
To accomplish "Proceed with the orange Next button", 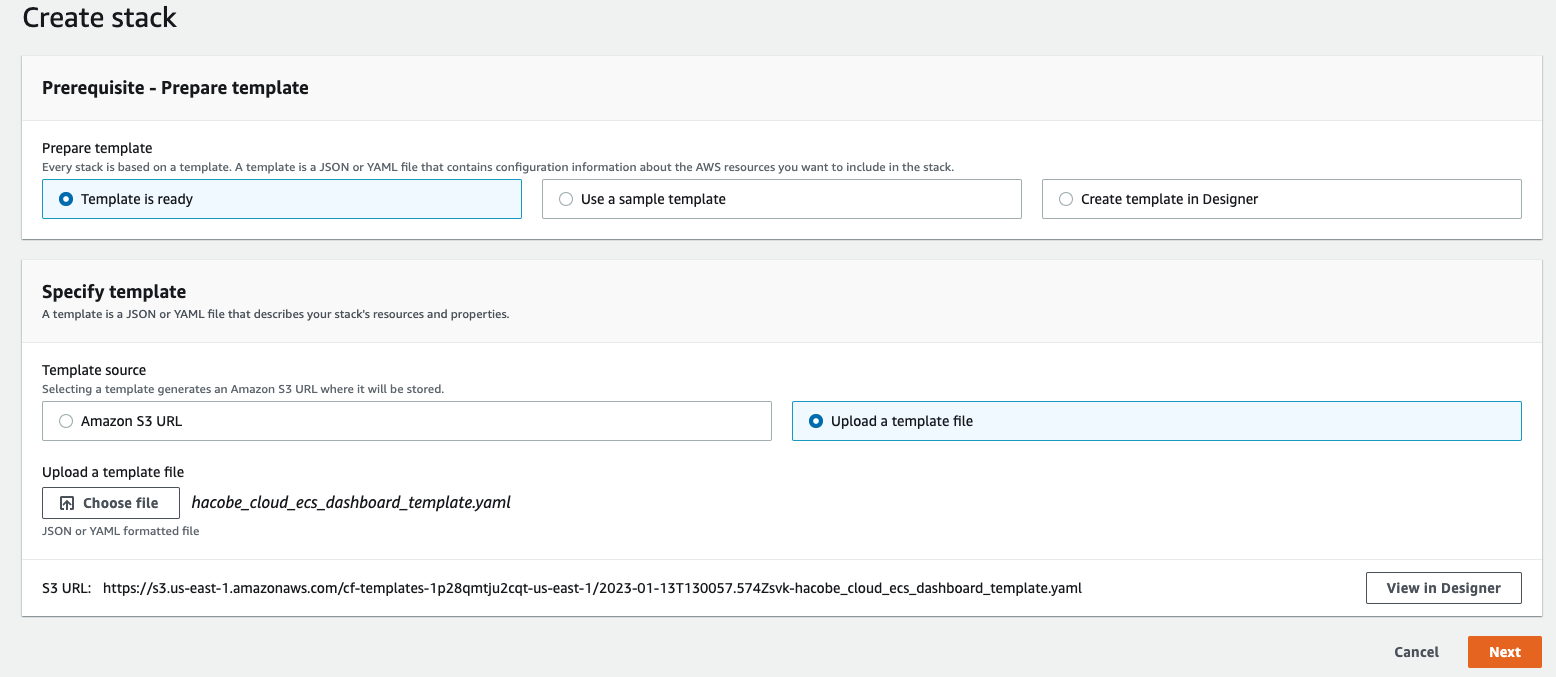I will [1504, 652].
